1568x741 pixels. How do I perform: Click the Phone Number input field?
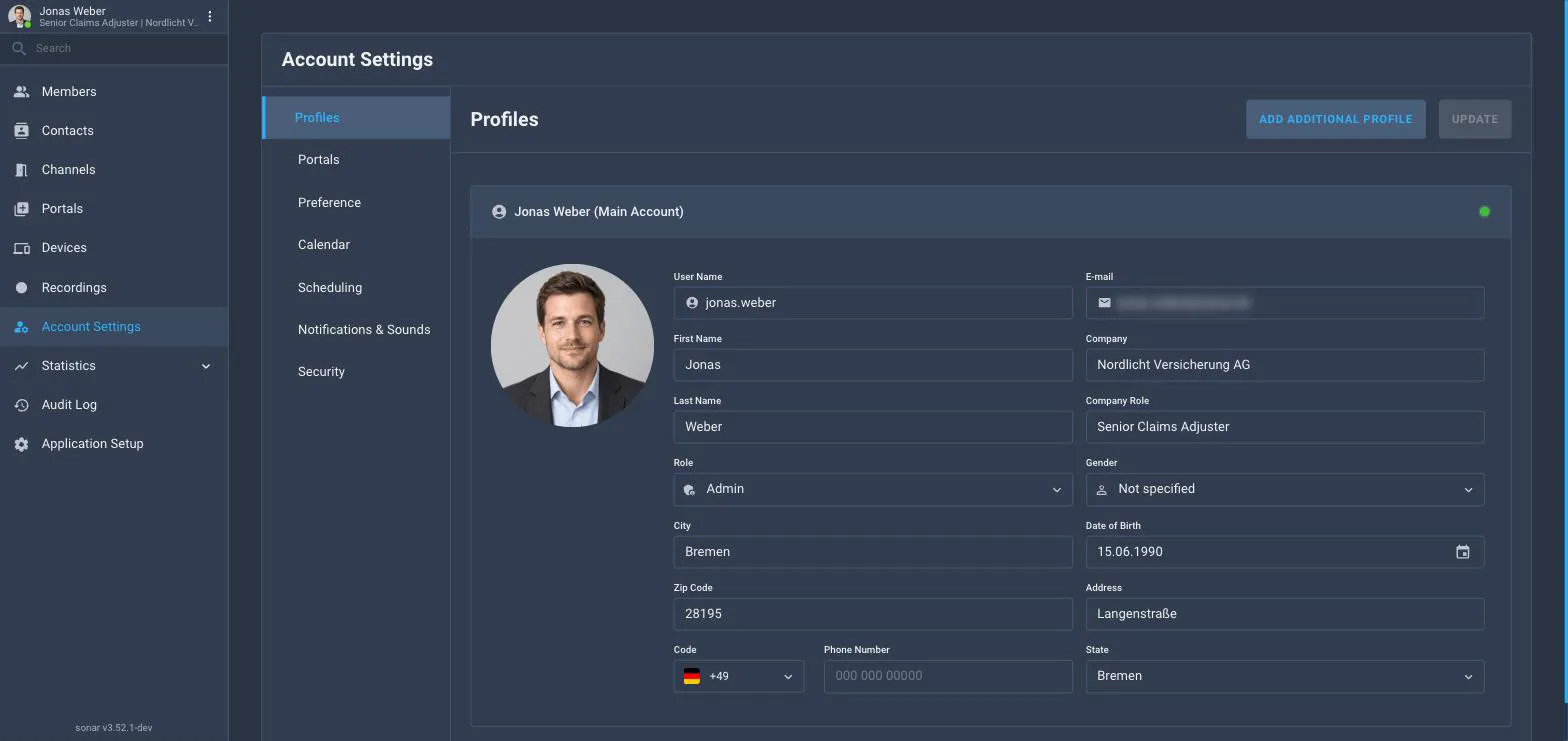point(948,676)
